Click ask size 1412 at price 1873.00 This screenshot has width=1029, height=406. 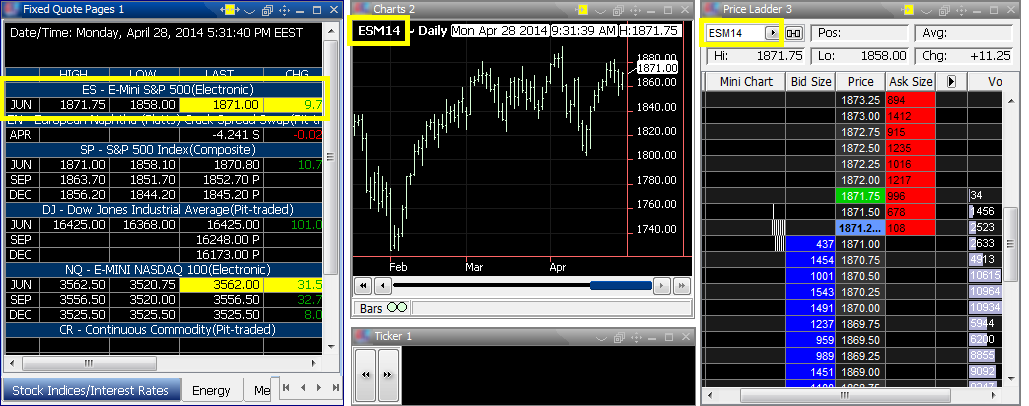tap(910, 116)
